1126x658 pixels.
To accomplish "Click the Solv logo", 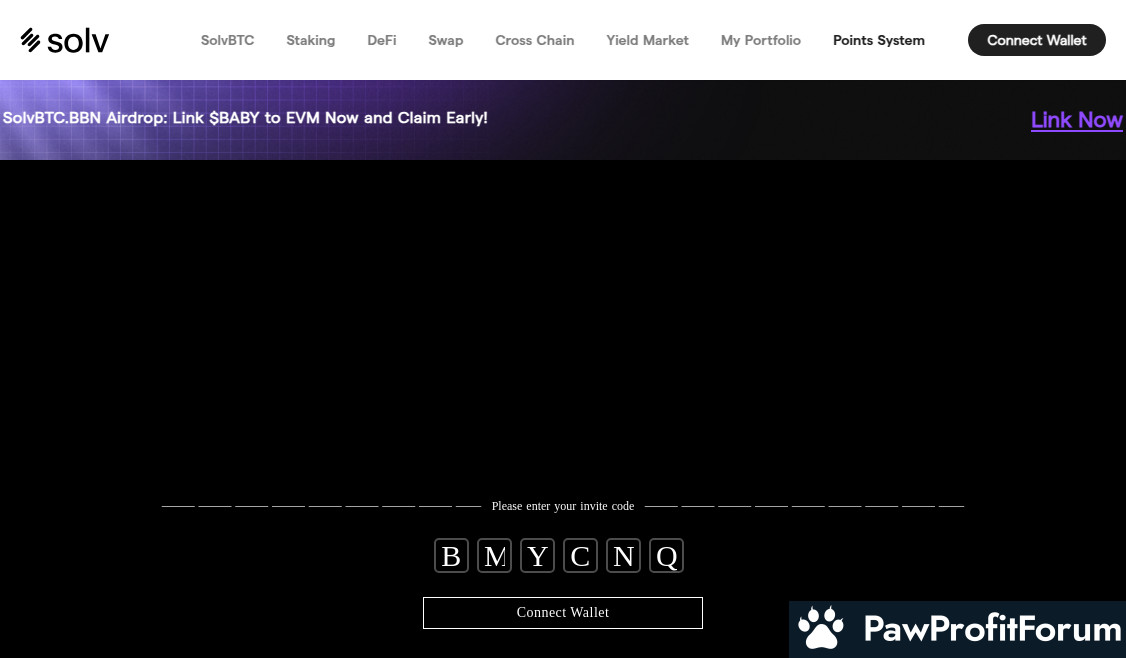I will coord(65,40).
